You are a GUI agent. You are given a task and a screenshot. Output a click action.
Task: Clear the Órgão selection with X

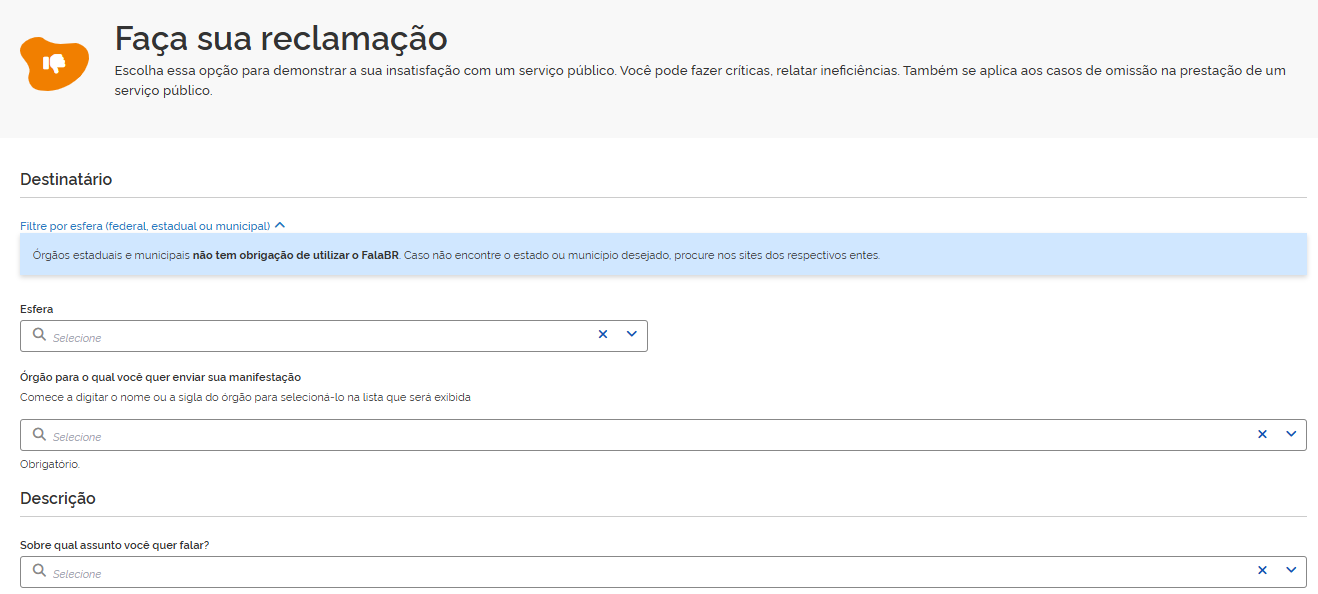(1262, 434)
